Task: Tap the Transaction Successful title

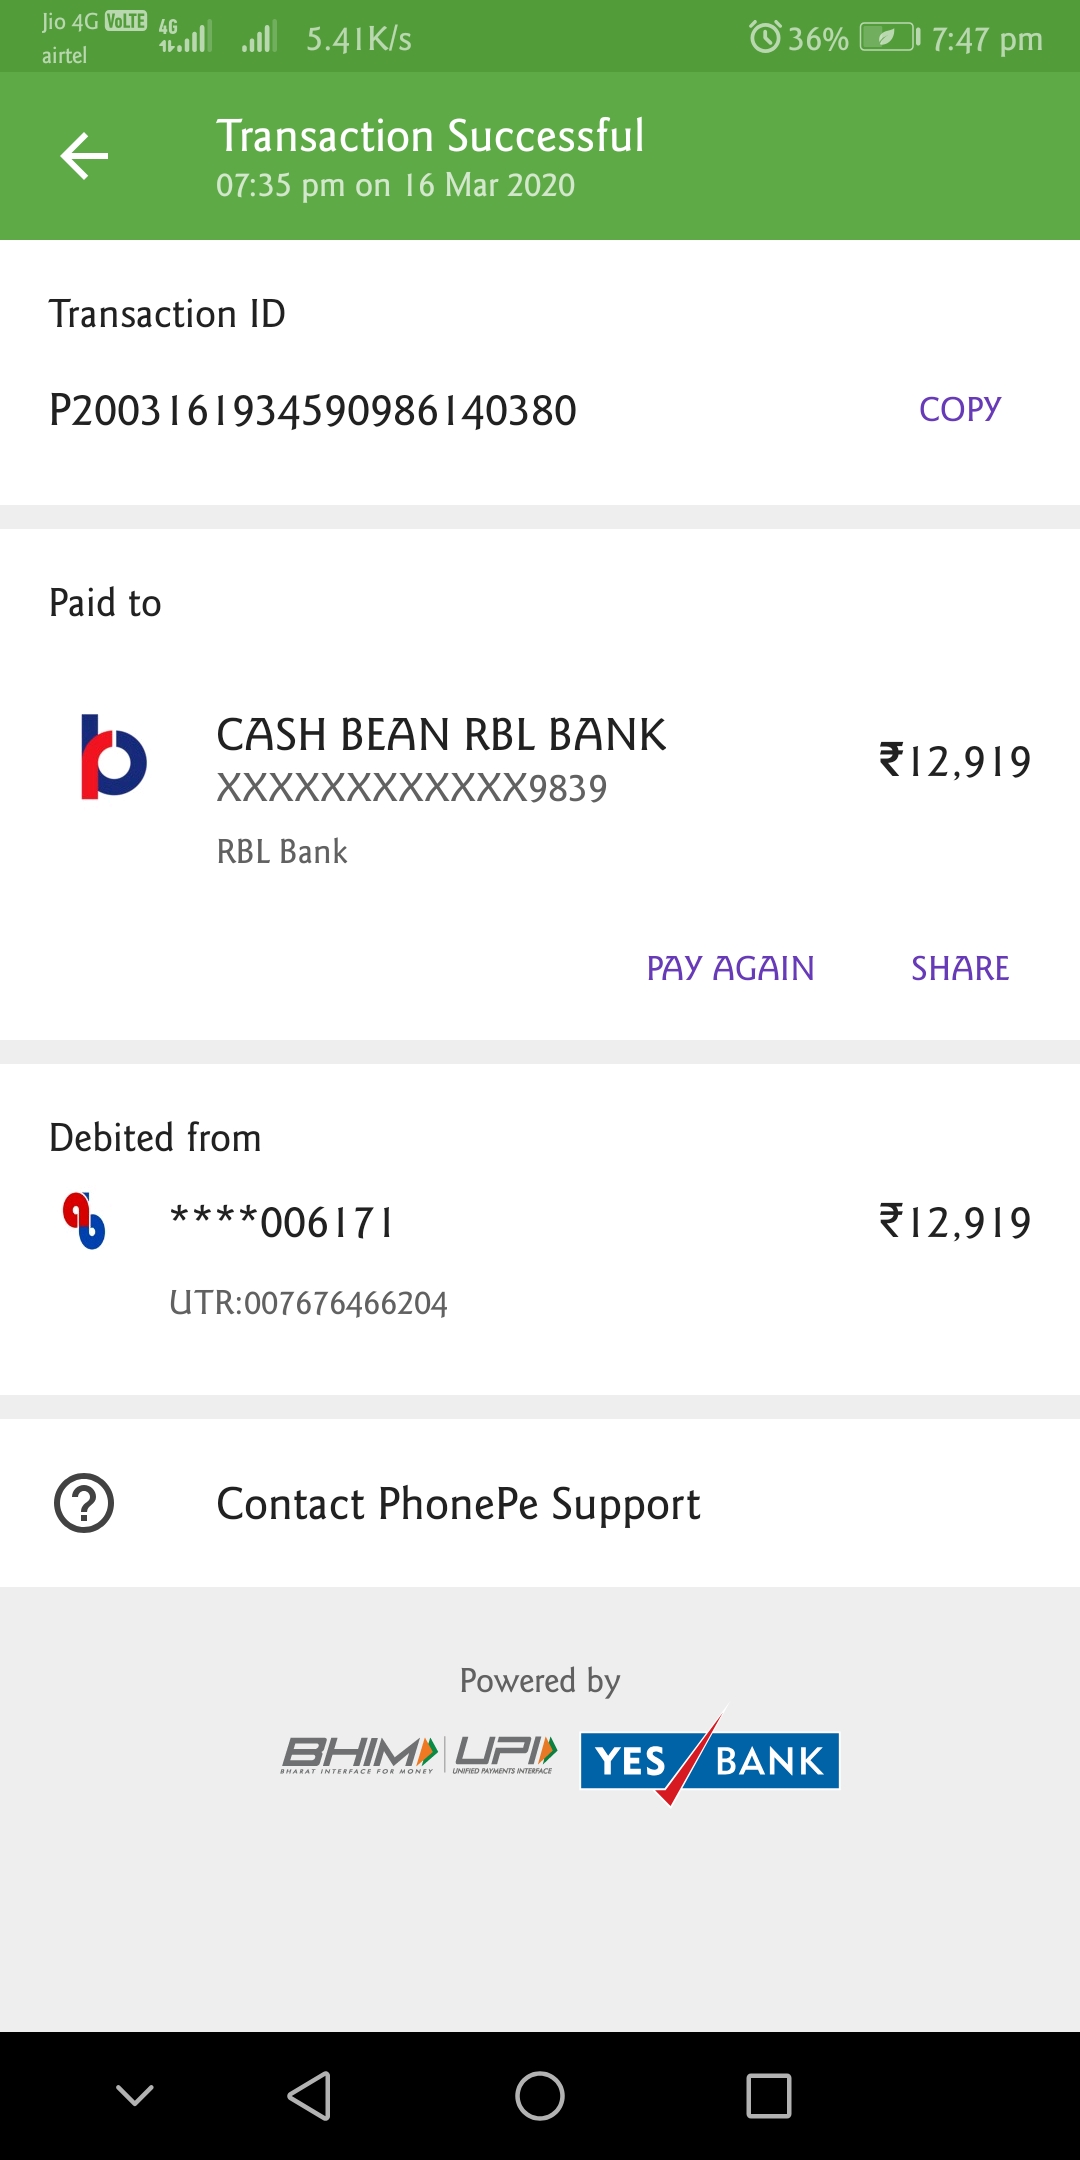Action: pos(430,136)
